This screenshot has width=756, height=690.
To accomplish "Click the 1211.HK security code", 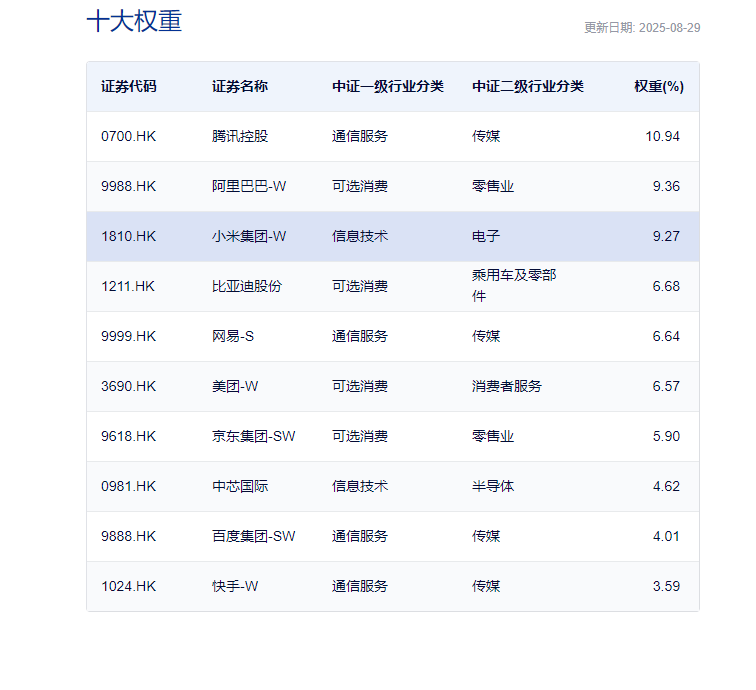I will click(x=128, y=286).
